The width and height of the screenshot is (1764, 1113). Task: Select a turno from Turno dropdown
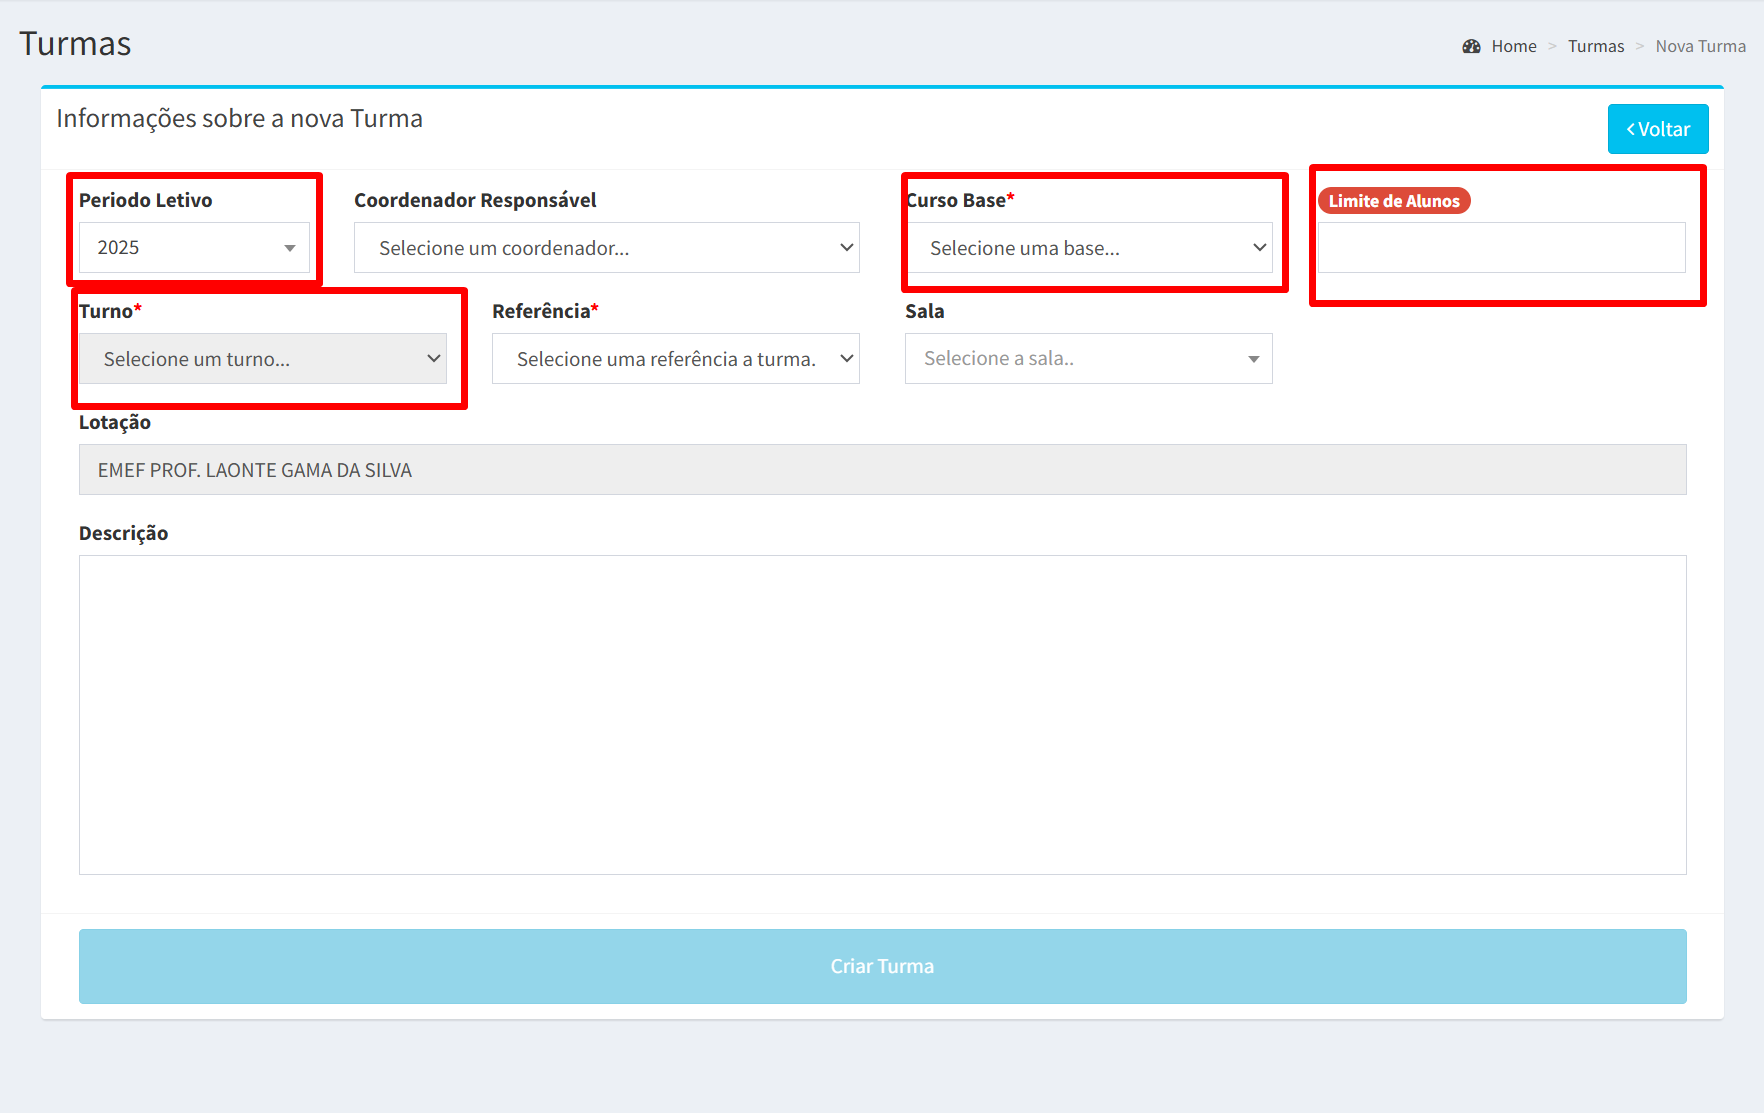(x=263, y=358)
